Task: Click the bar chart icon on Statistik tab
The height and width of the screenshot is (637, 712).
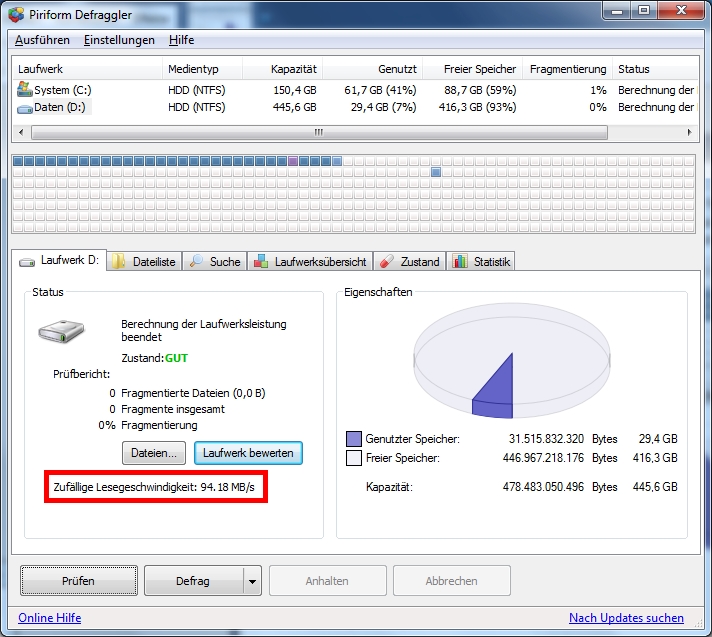Action: click(460, 261)
